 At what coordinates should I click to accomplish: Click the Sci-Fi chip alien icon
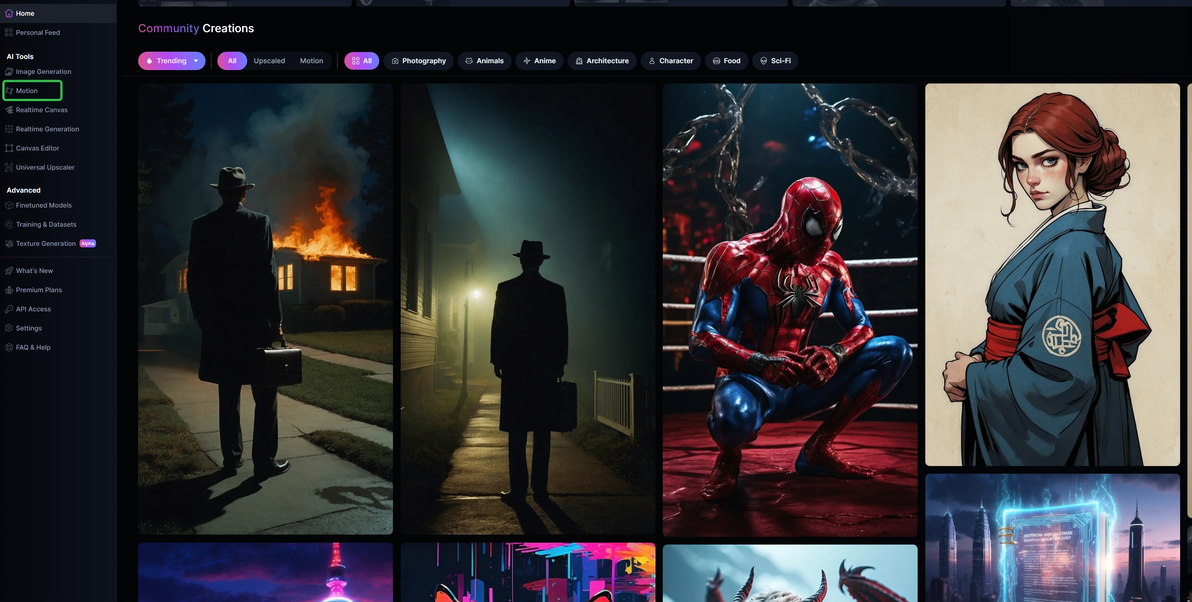coord(764,61)
